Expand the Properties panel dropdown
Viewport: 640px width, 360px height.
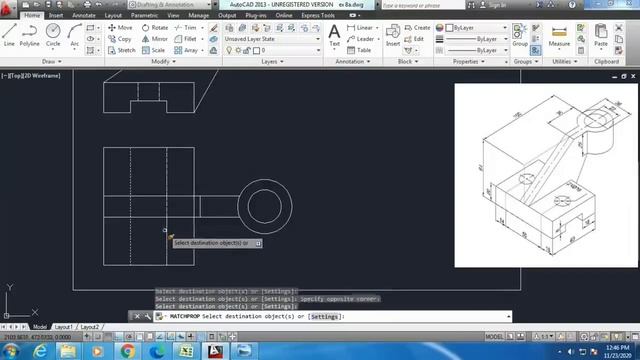tap(469, 61)
